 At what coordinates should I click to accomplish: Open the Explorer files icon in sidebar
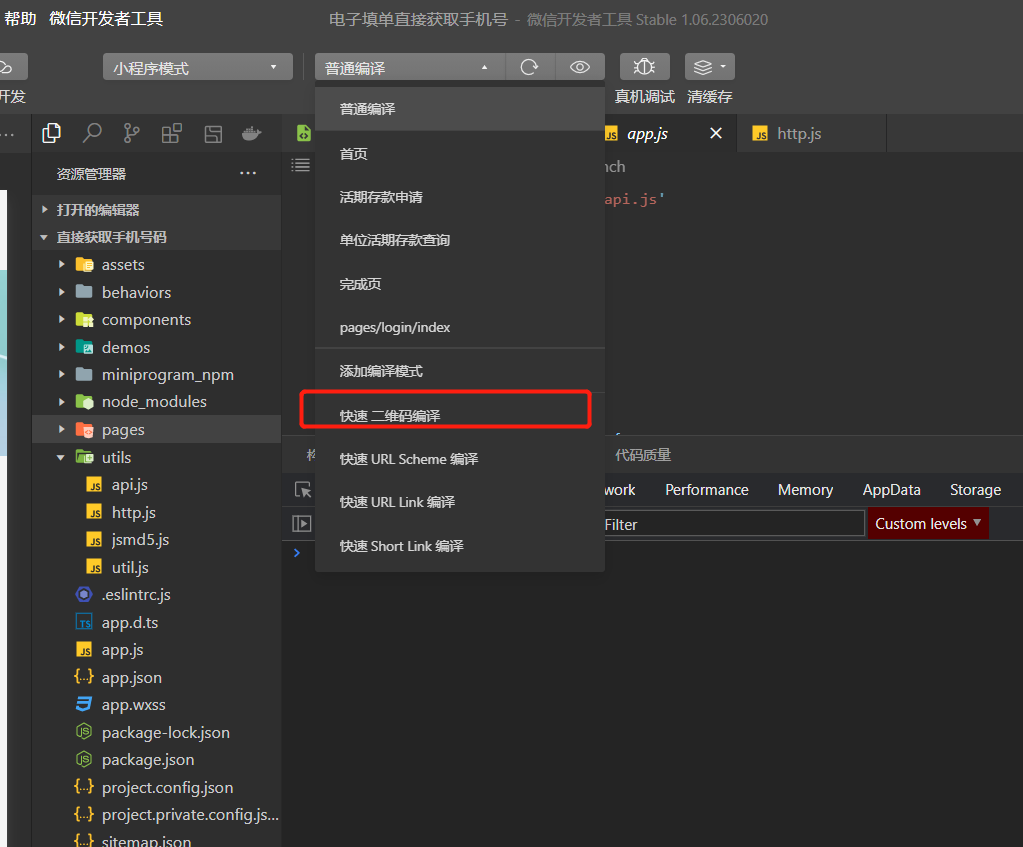[x=51, y=134]
